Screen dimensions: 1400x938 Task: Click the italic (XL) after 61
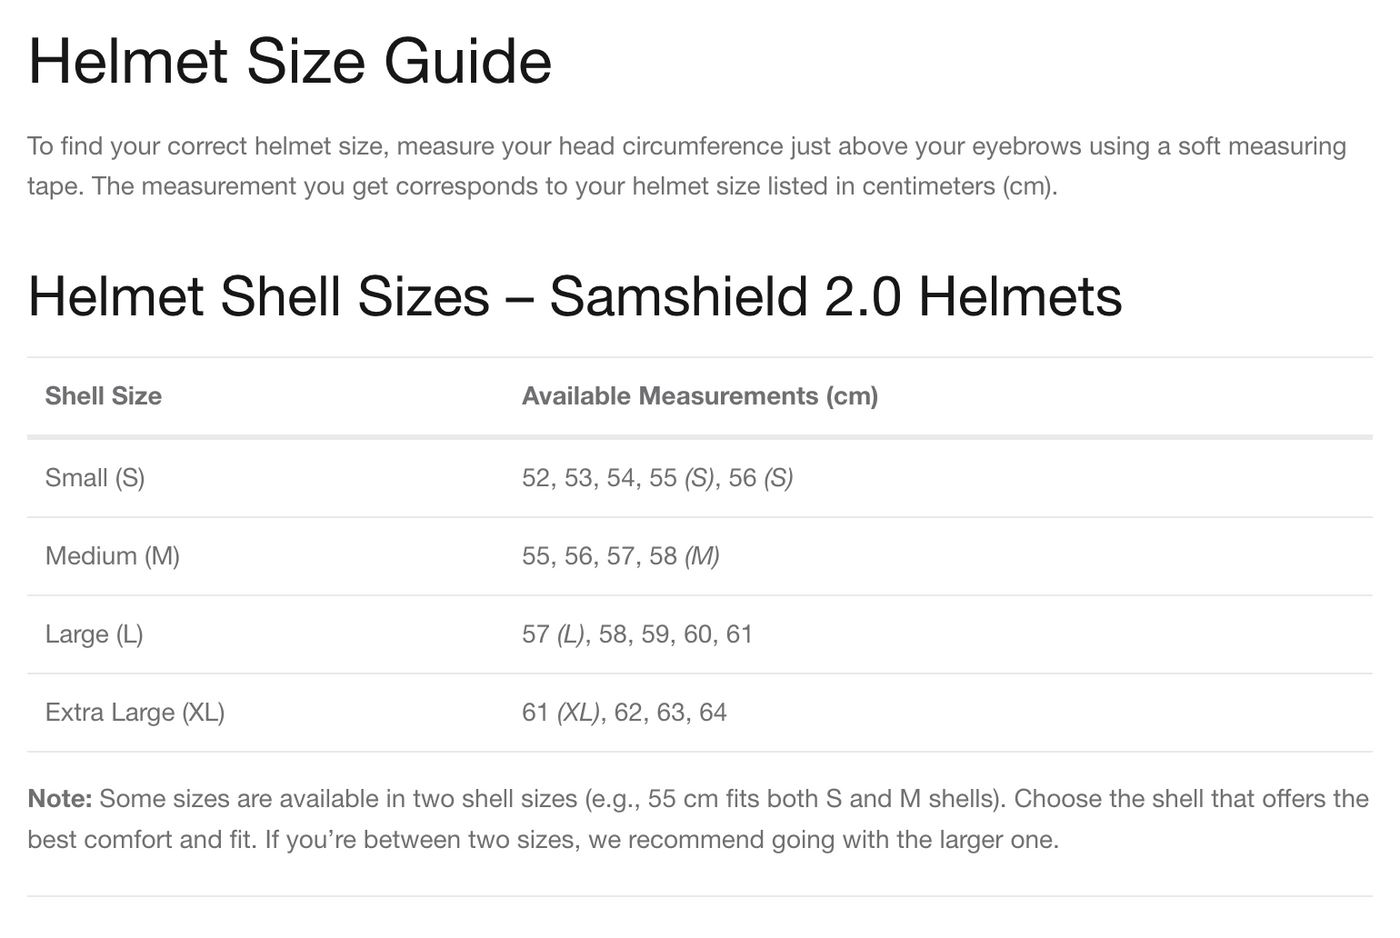[578, 712]
